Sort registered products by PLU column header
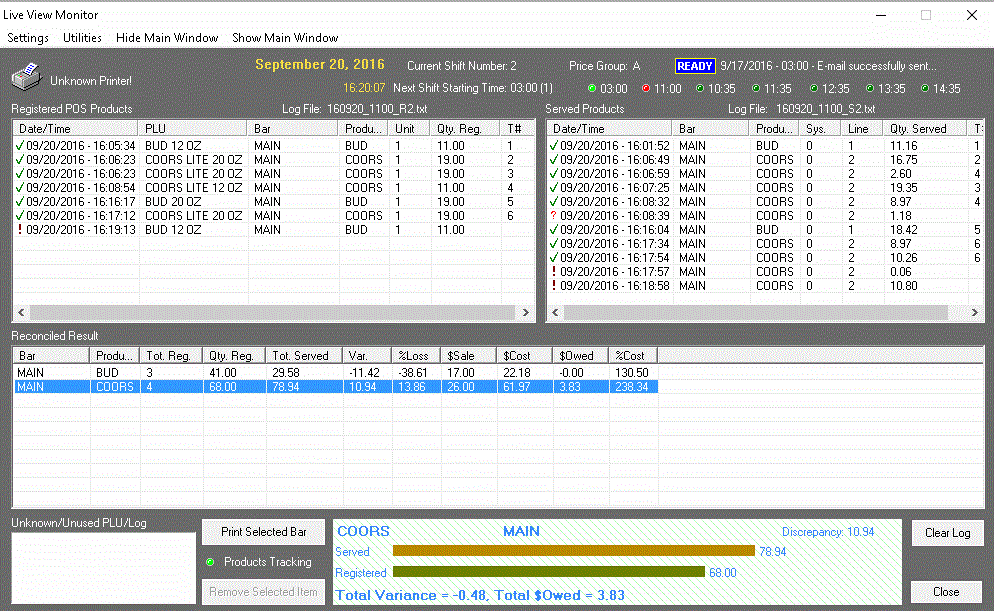Screen dimensions: 994x611 coord(193,129)
